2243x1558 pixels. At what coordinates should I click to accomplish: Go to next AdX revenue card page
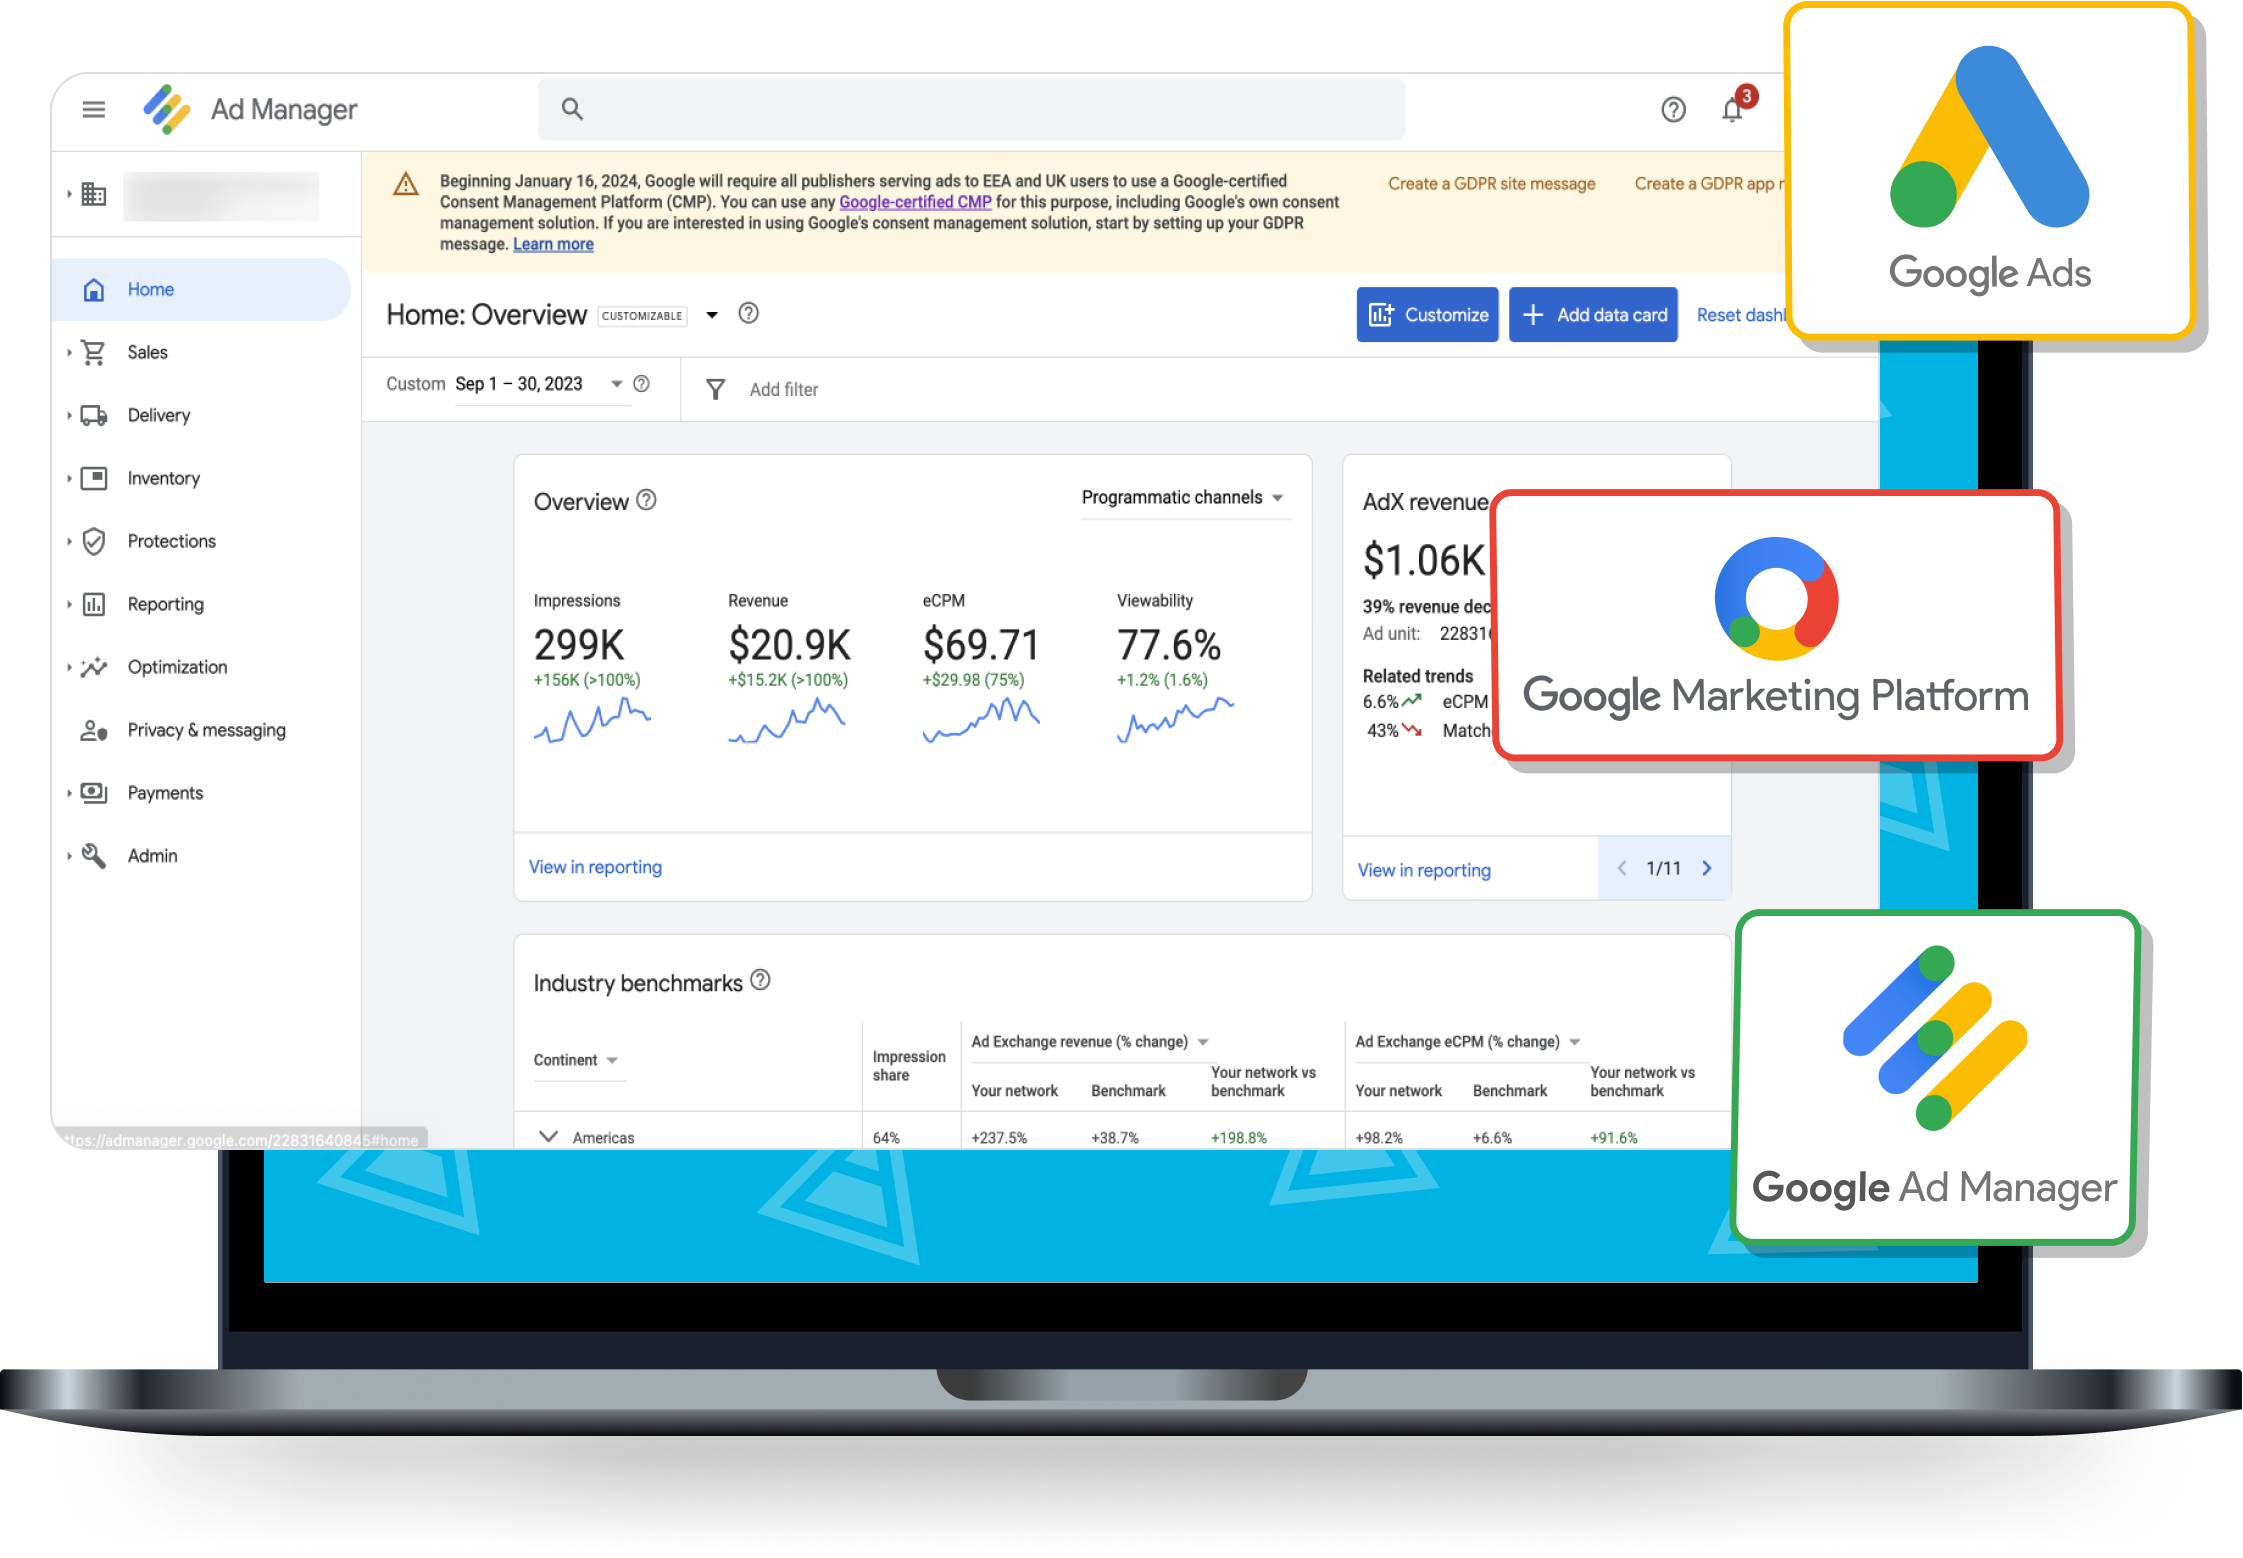click(1707, 868)
